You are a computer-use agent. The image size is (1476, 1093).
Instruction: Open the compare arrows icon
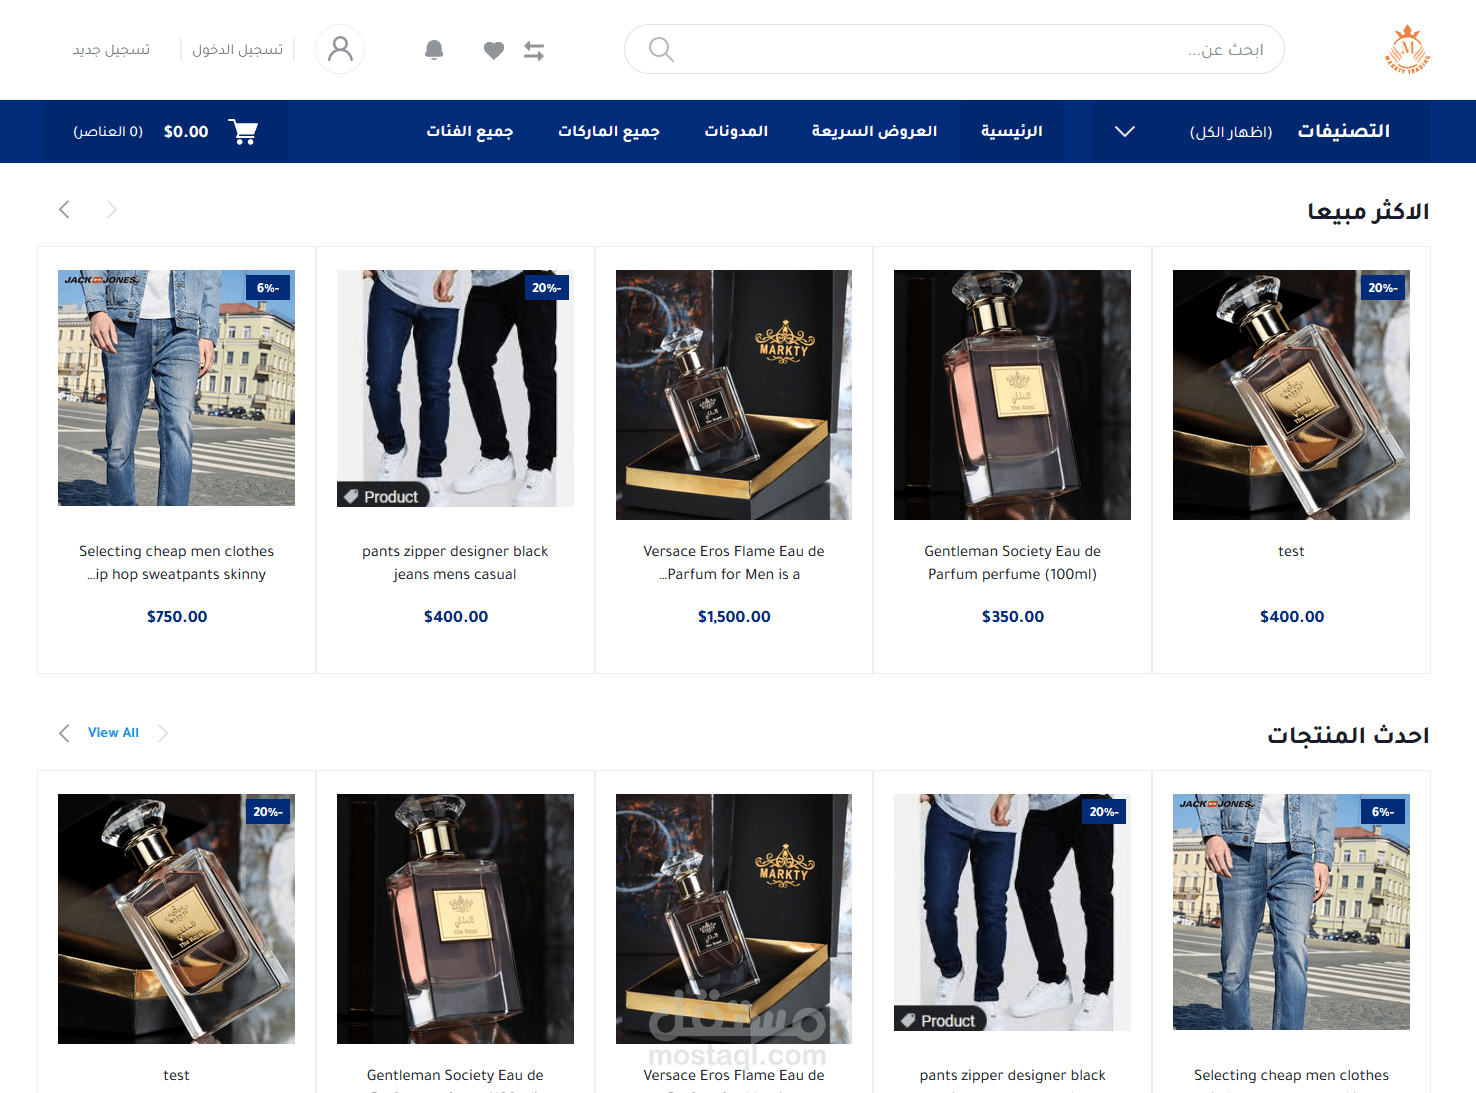[x=534, y=50]
